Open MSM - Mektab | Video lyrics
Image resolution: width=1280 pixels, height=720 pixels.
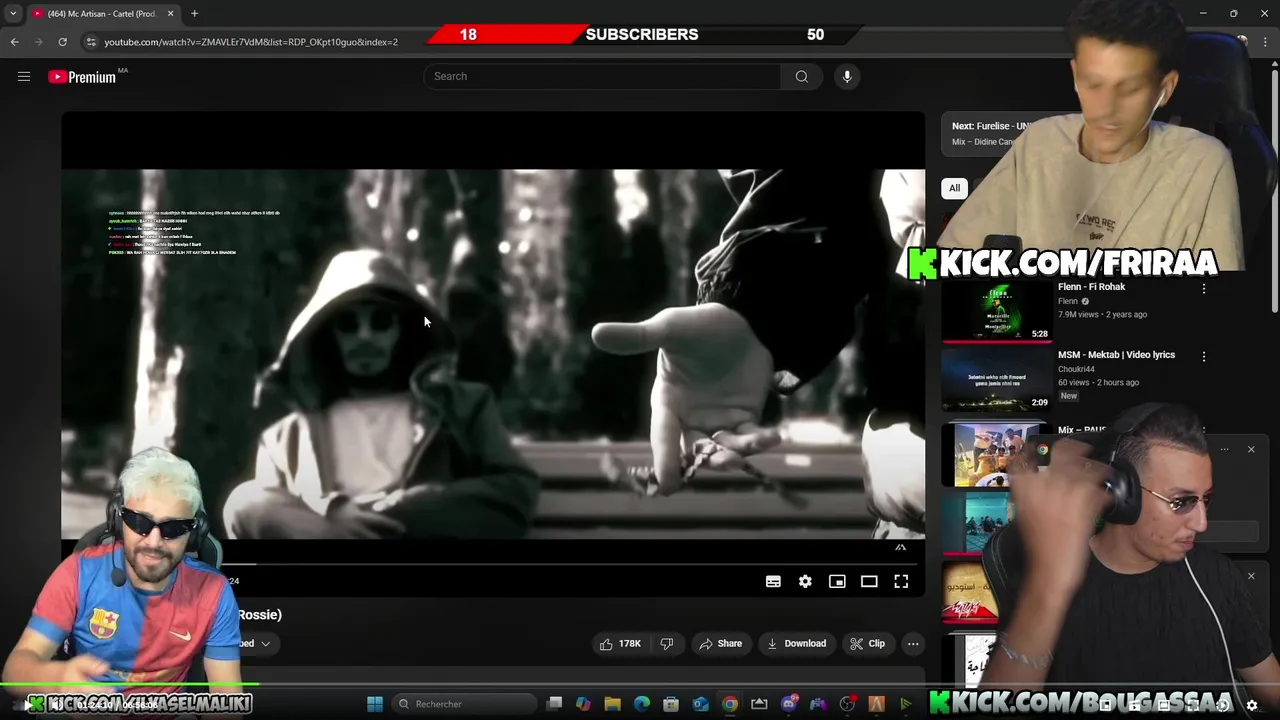(x=1116, y=355)
